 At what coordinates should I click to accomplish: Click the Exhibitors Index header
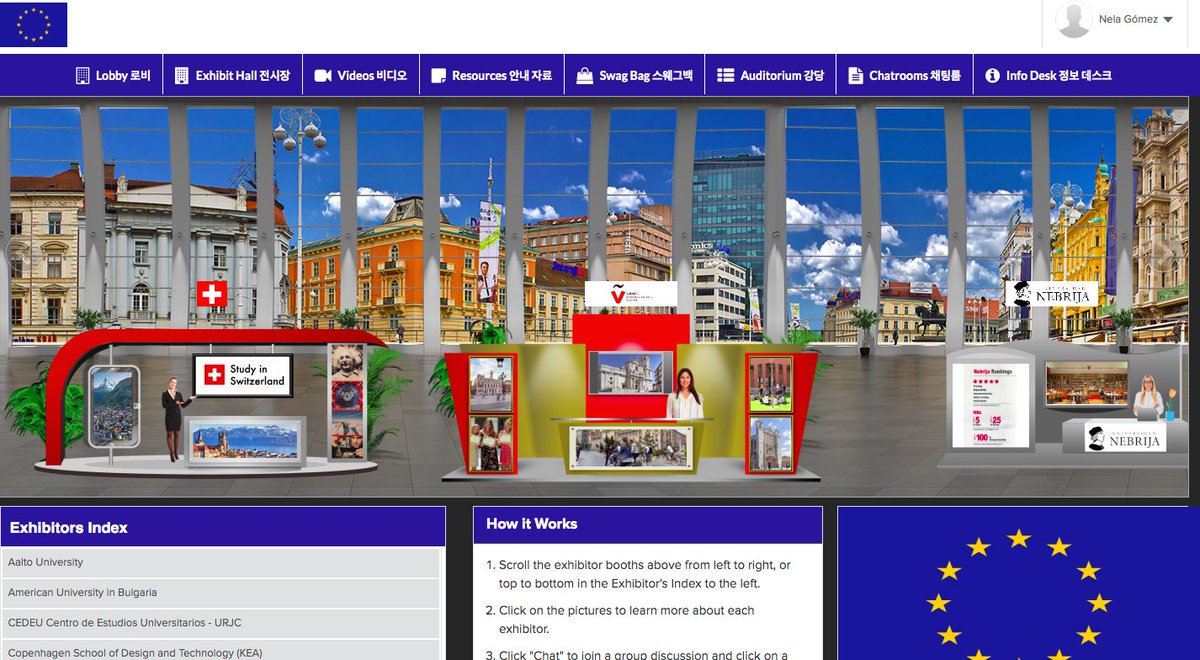pyautogui.click(x=222, y=527)
